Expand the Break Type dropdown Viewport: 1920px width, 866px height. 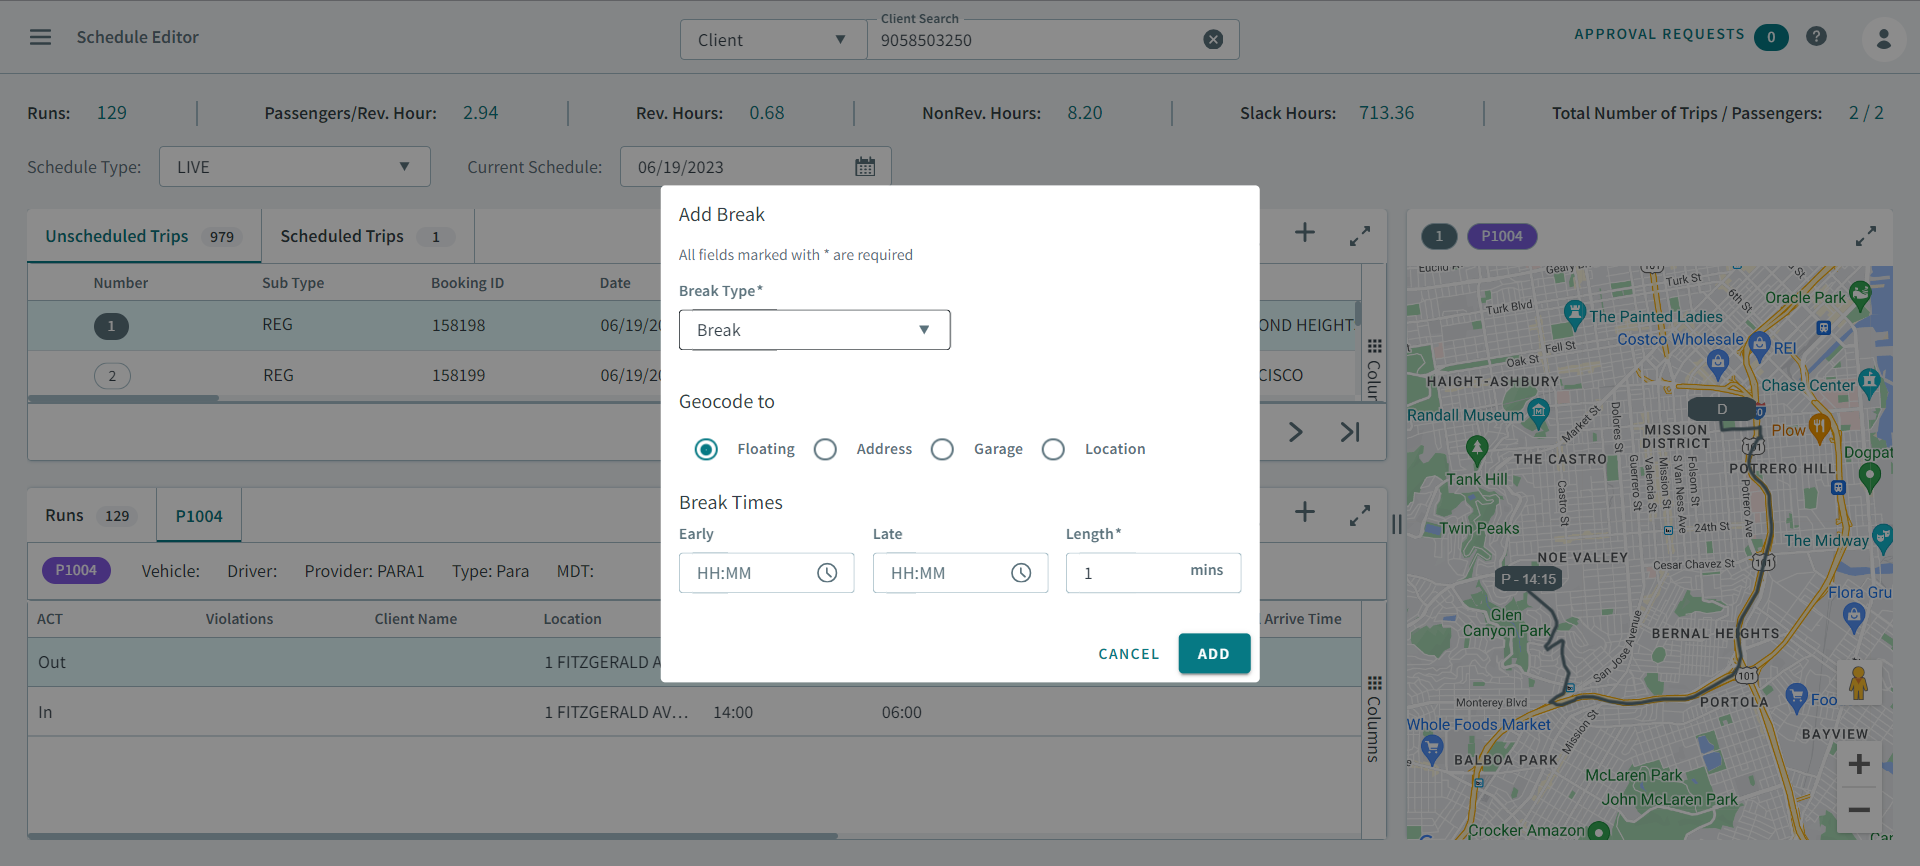(x=814, y=330)
